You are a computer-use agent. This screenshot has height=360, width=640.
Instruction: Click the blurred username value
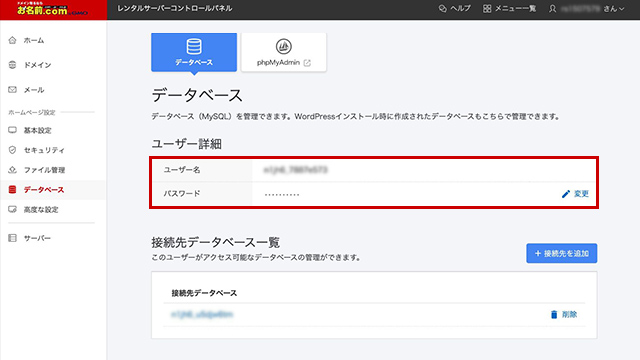[x=296, y=170]
